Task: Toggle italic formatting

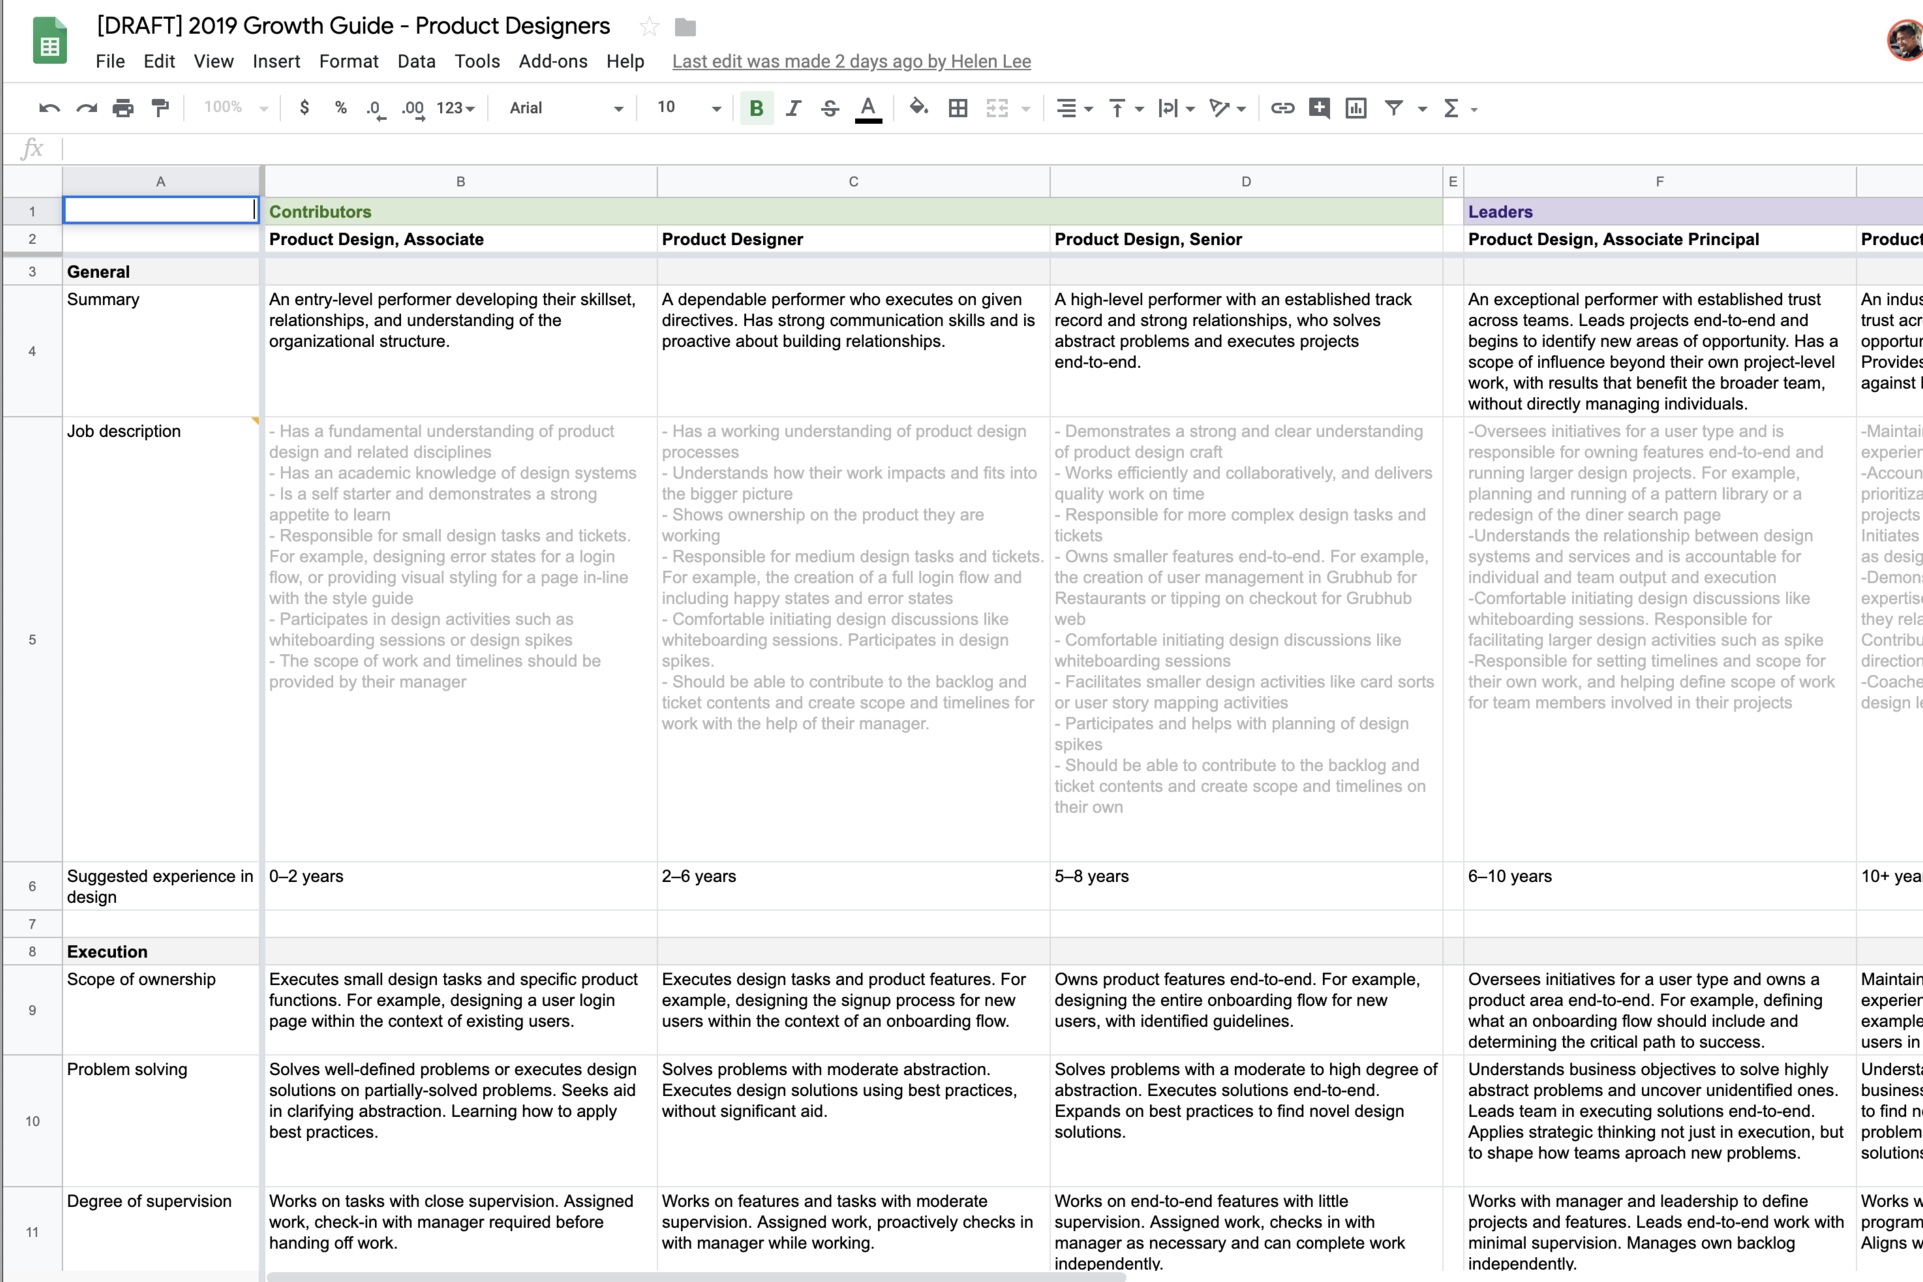Action: [x=793, y=108]
